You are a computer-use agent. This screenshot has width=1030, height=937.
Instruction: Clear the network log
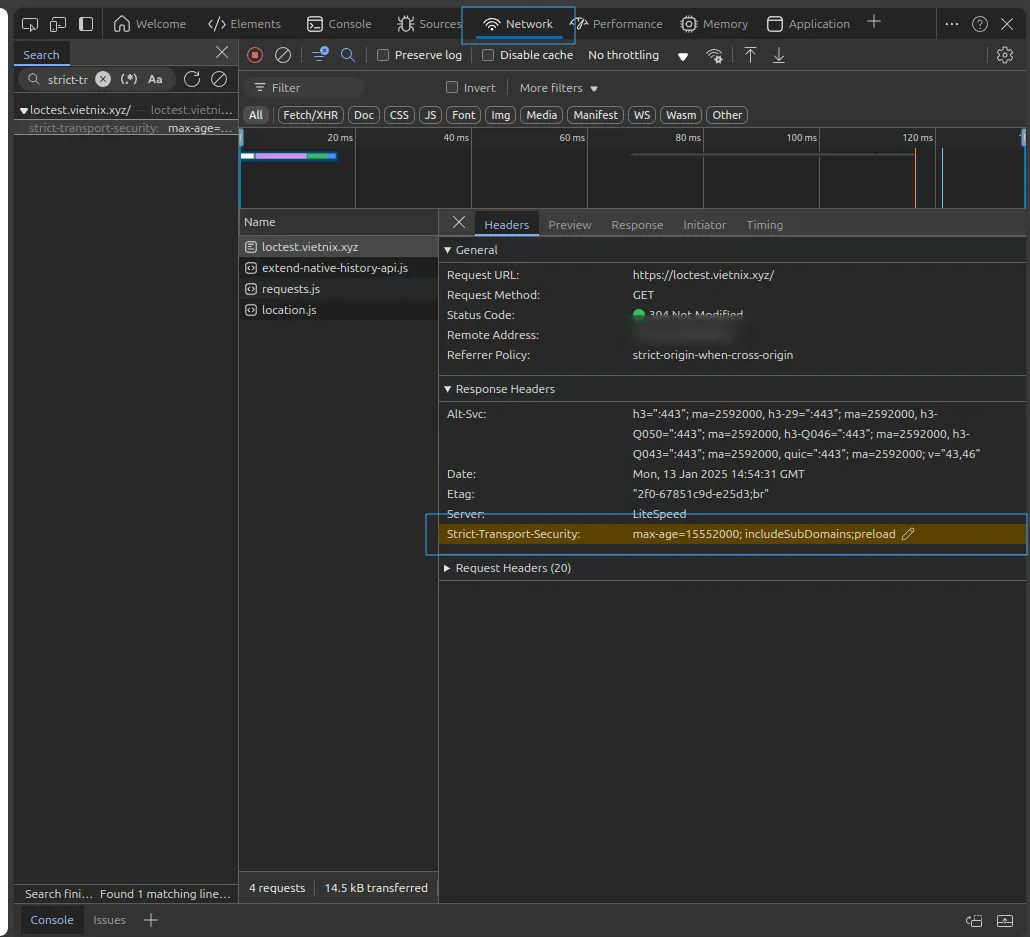[283, 55]
